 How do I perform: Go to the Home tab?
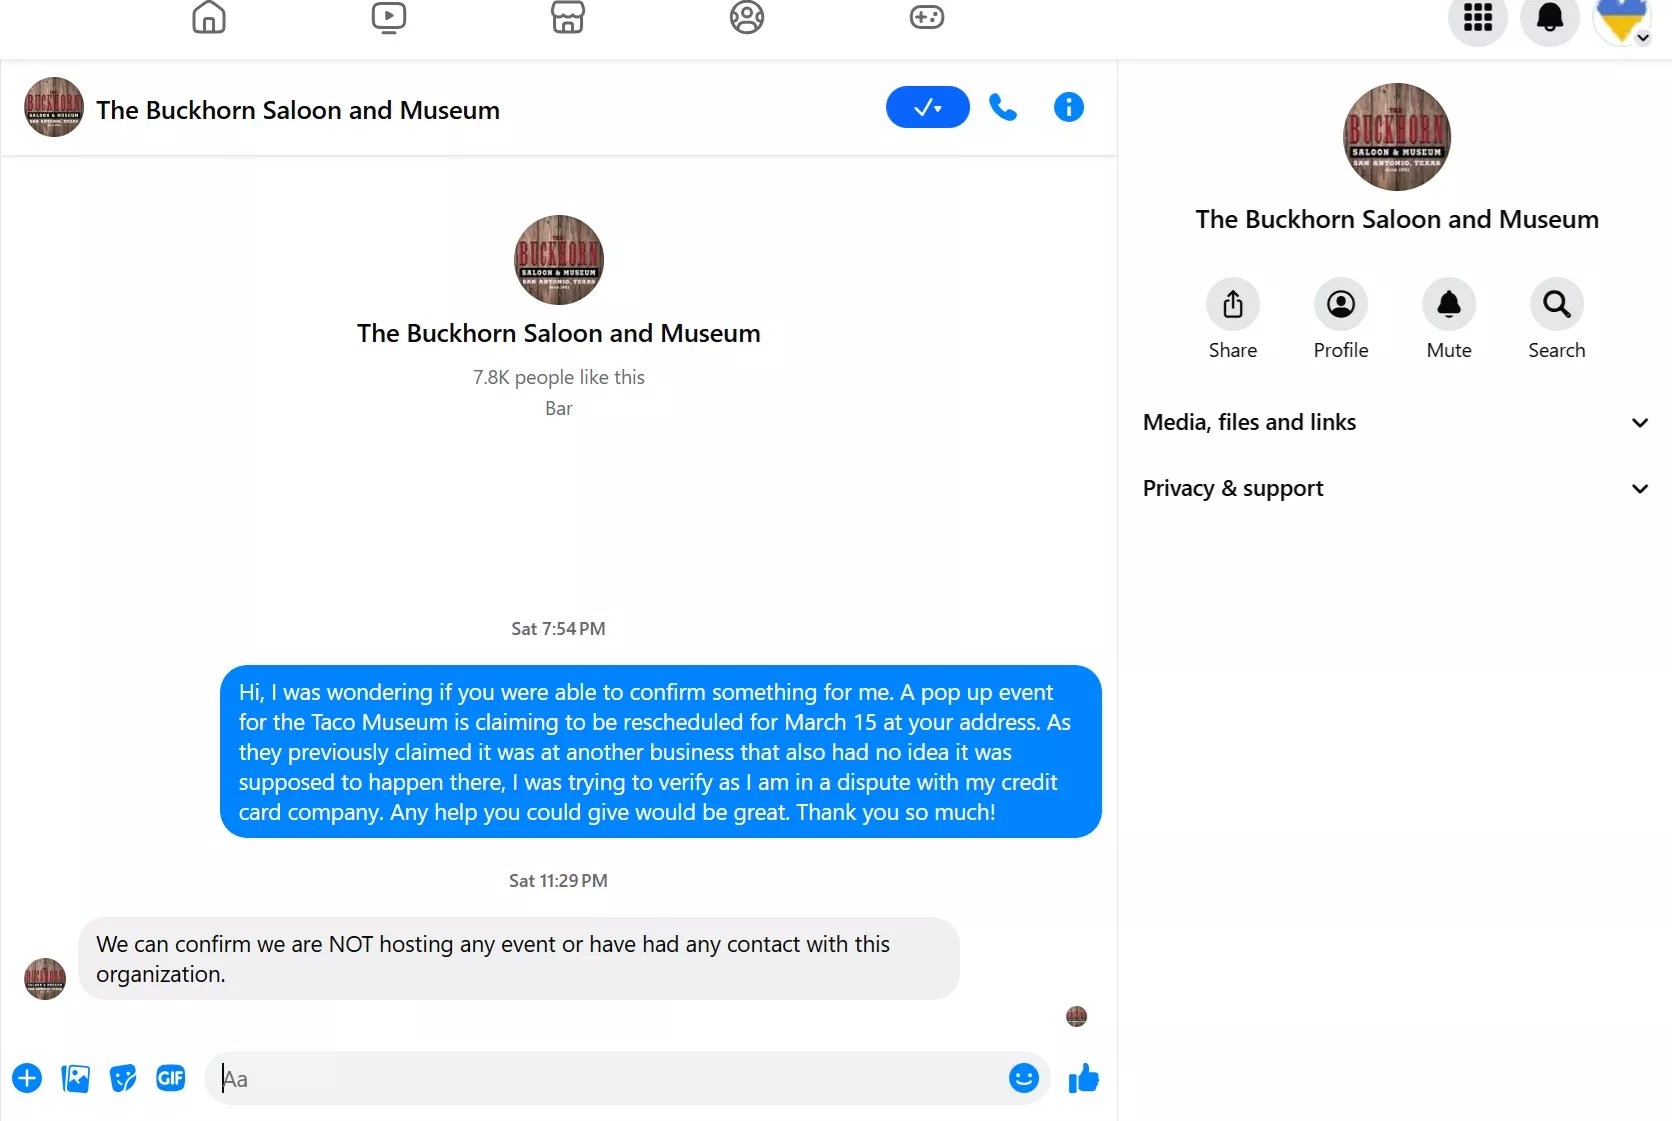click(209, 17)
